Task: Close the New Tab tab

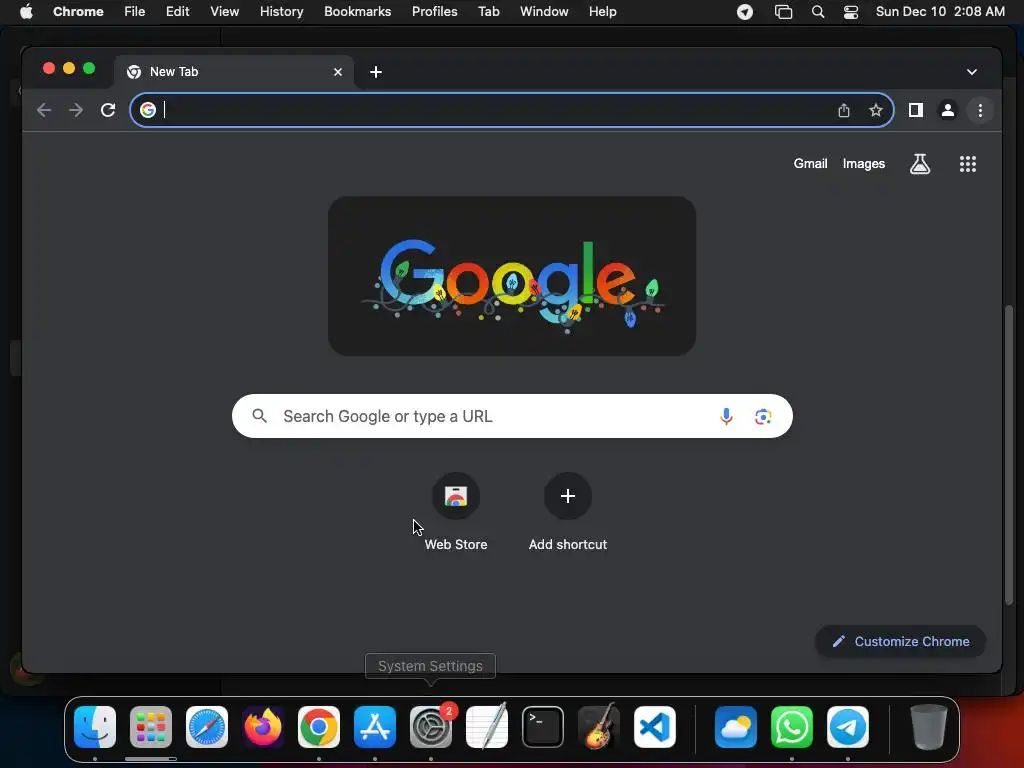Action: (x=338, y=72)
